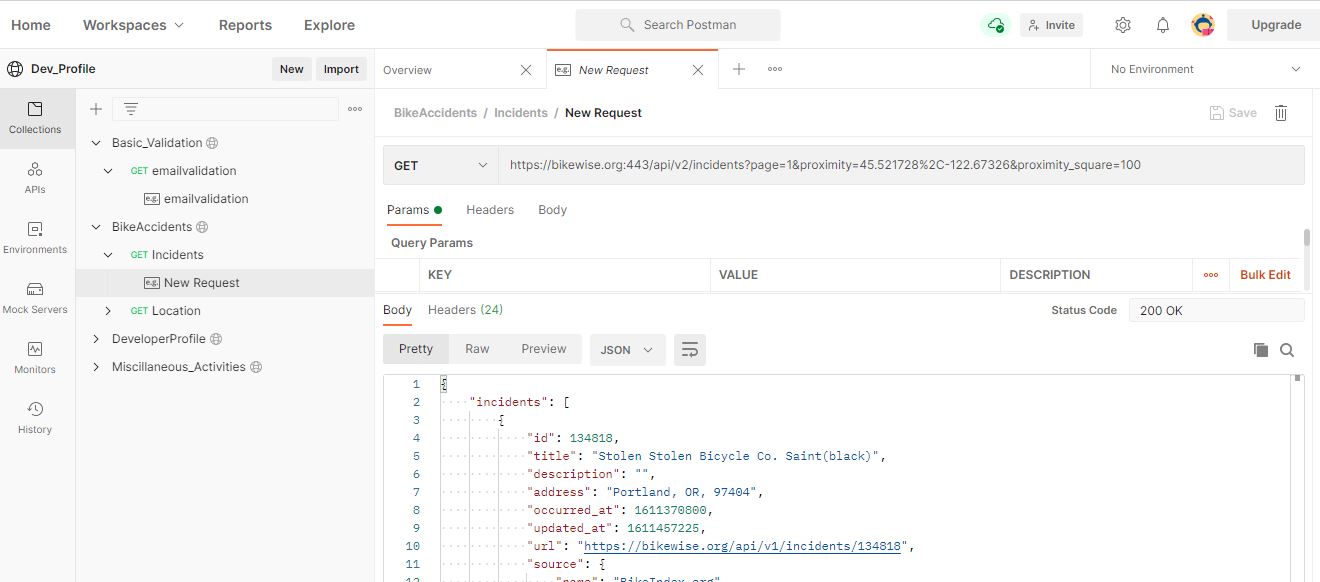Viewport: 1320px width, 582px height.
Task: Open the APIs sidebar panel
Action: (x=36, y=178)
